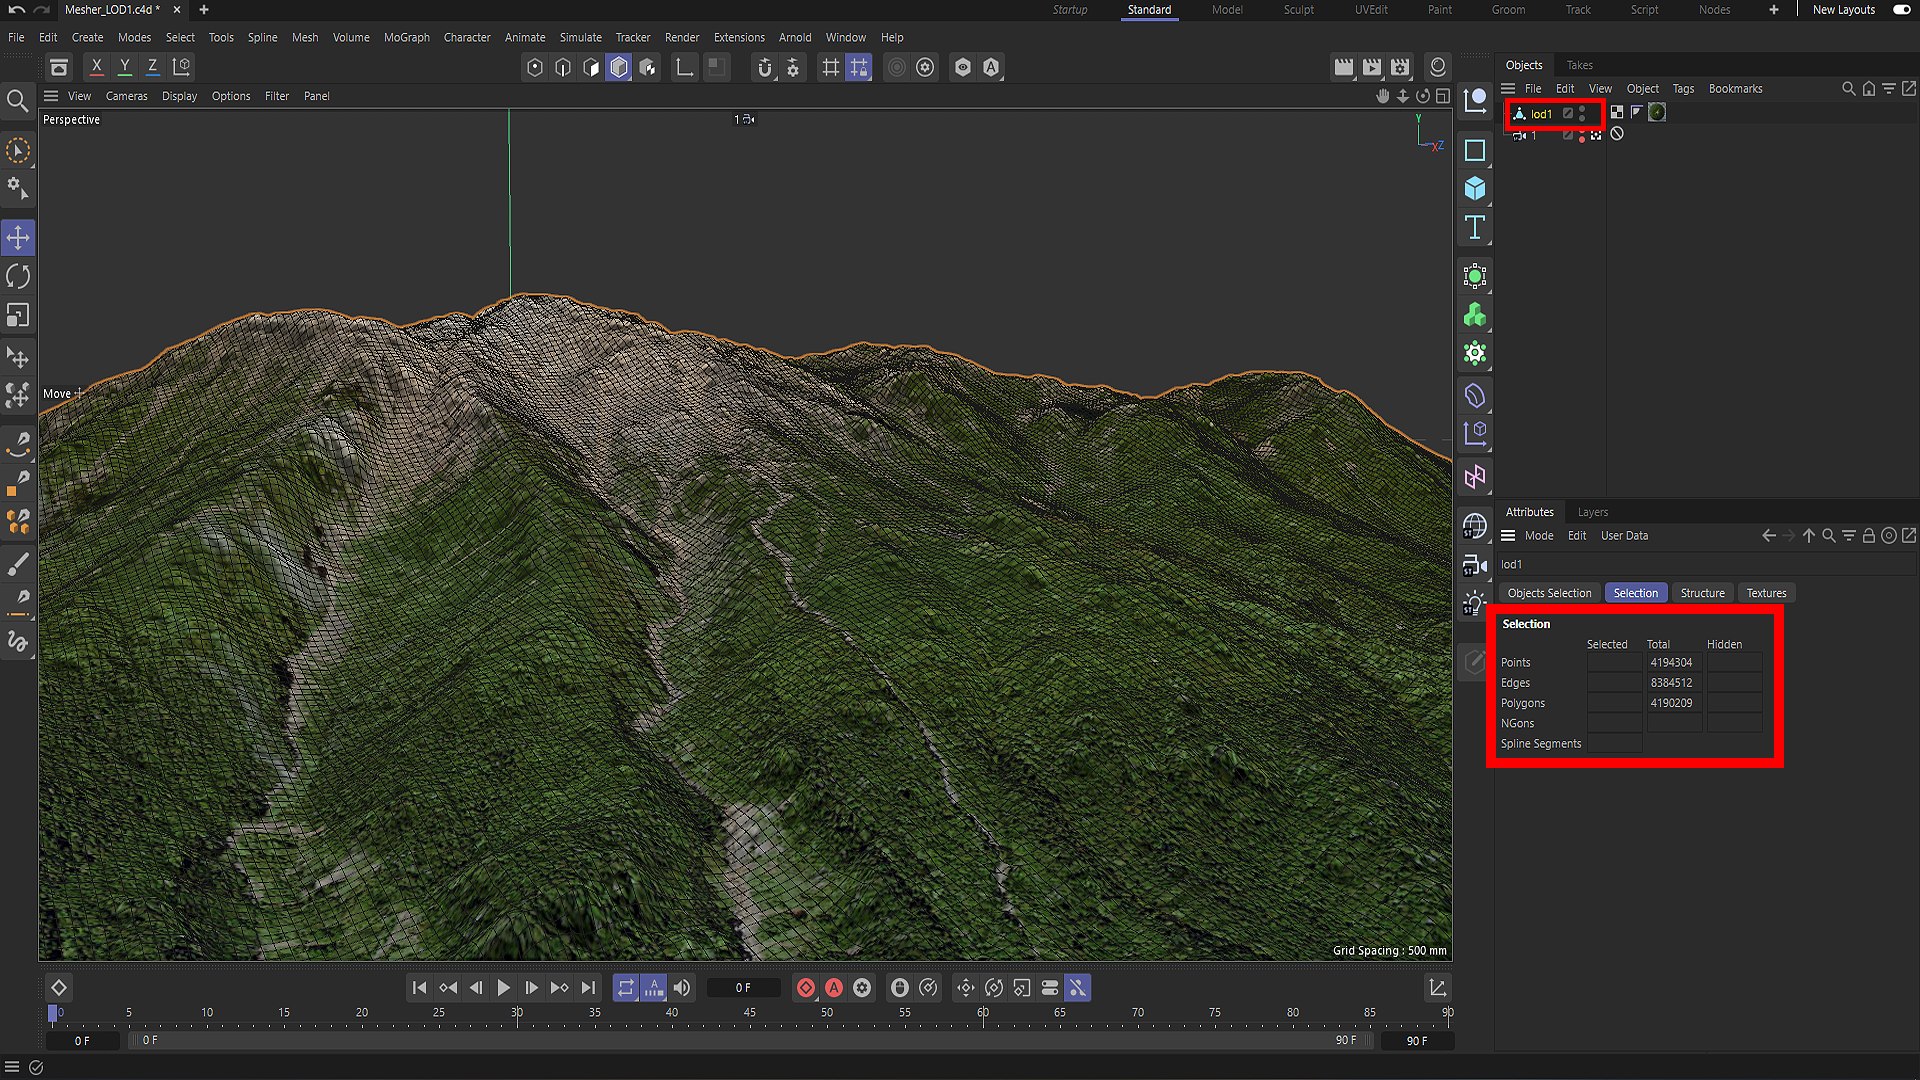
Task: Toggle the Y axis lock
Action: pyautogui.click(x=125, y=67)
